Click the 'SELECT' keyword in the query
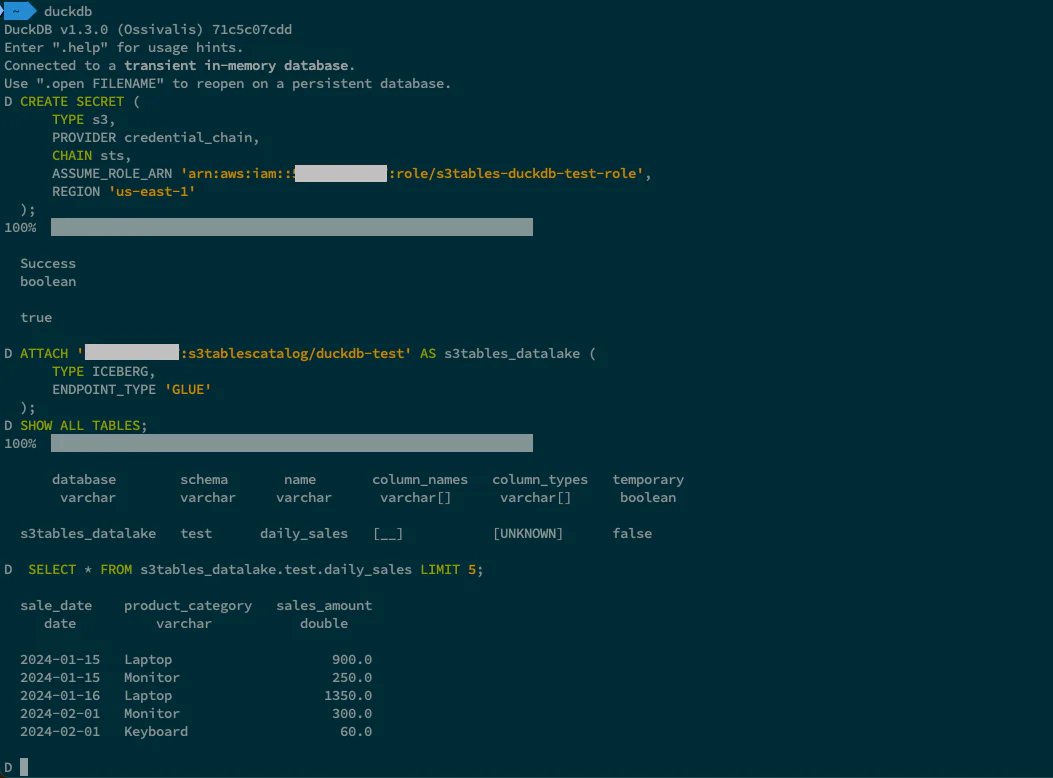This screenshot has height=778, width=1053. click(x=52, y=570)
